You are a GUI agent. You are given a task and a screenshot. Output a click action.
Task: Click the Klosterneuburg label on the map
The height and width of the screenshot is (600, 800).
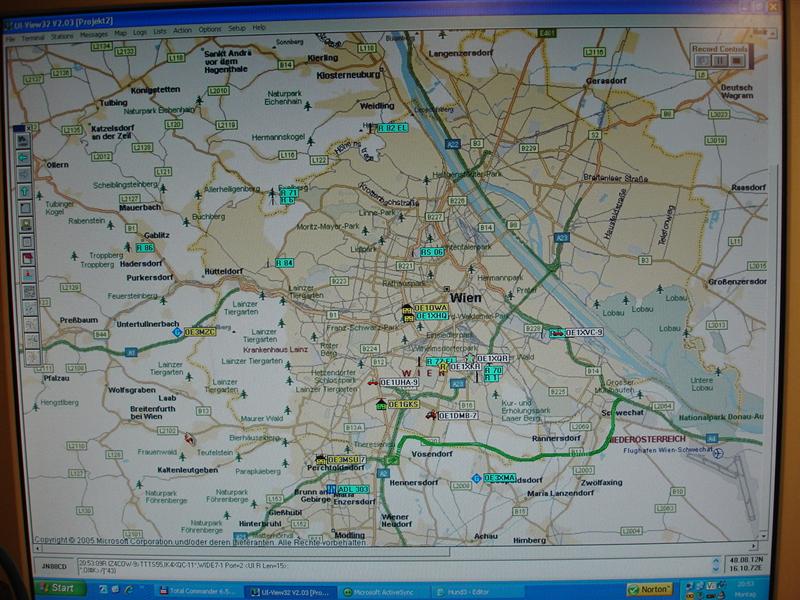348,76
